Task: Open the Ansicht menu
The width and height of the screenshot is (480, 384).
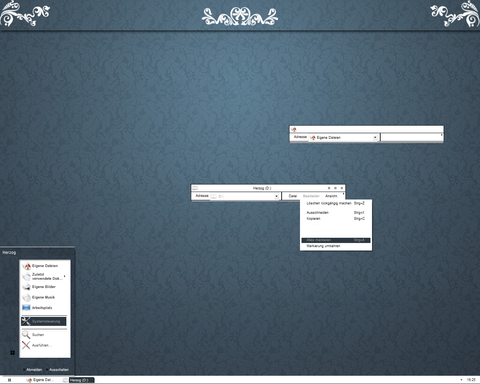Action: [x=331, y=196]
